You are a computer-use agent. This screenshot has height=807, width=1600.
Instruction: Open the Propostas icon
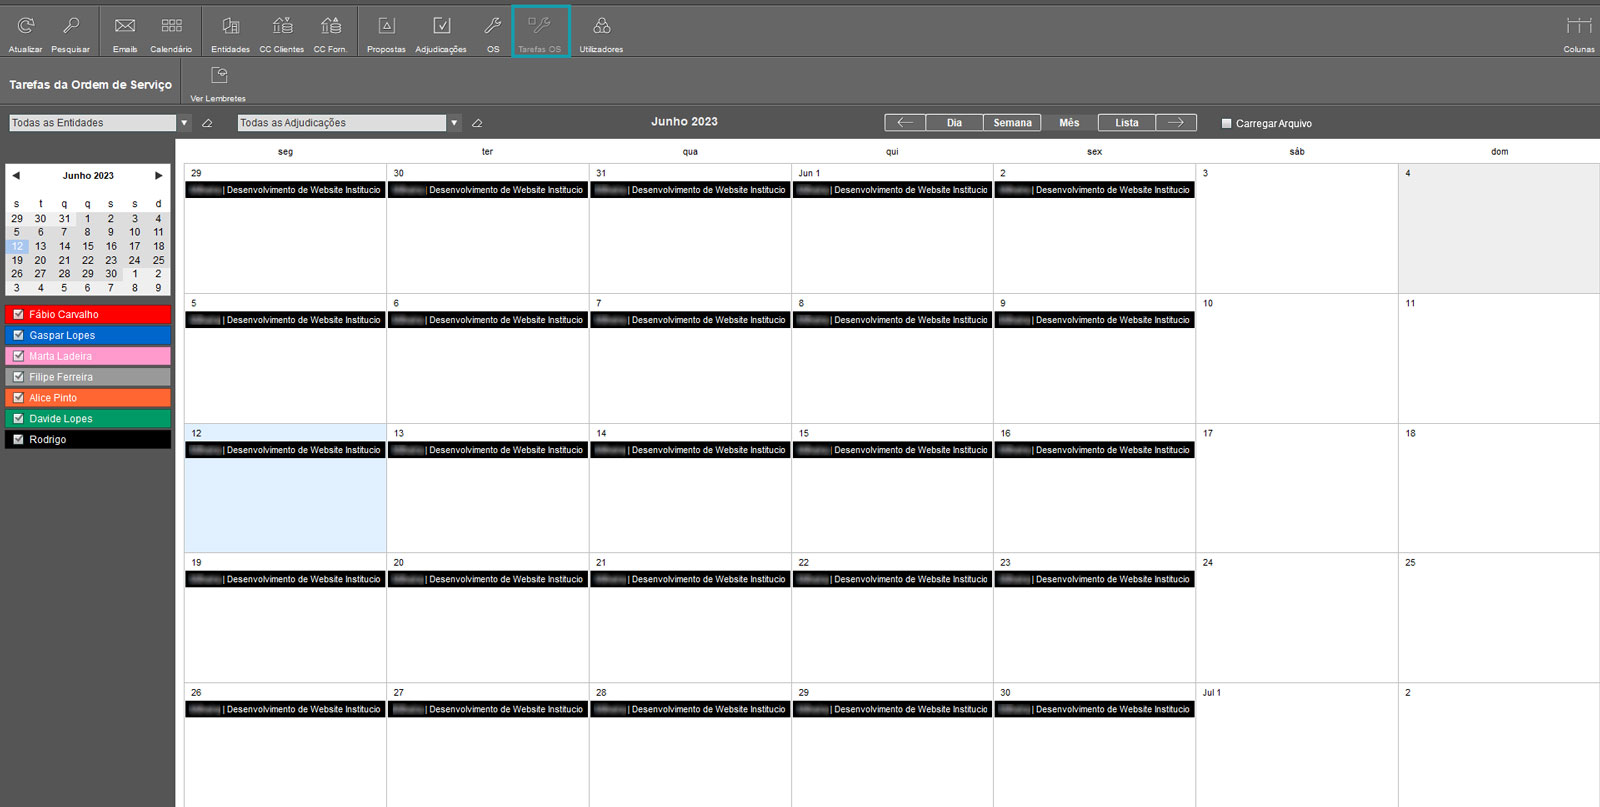click(386, 27)
